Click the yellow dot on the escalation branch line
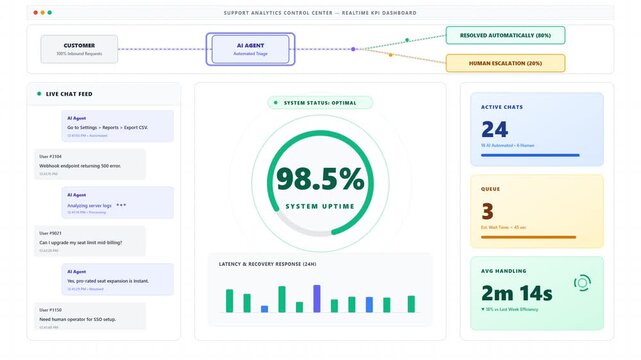 [x=390, y=55]
